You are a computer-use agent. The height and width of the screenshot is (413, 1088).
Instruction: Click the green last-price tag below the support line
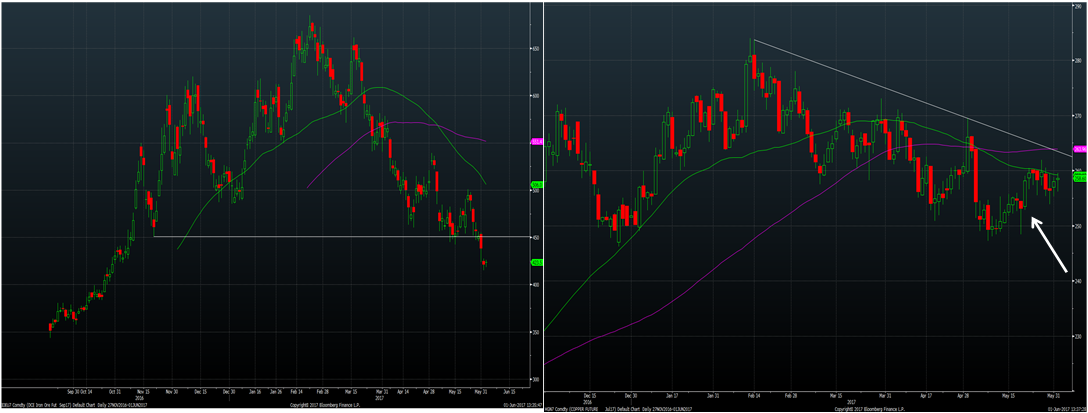pyautogui.click(x=536, y=263)
